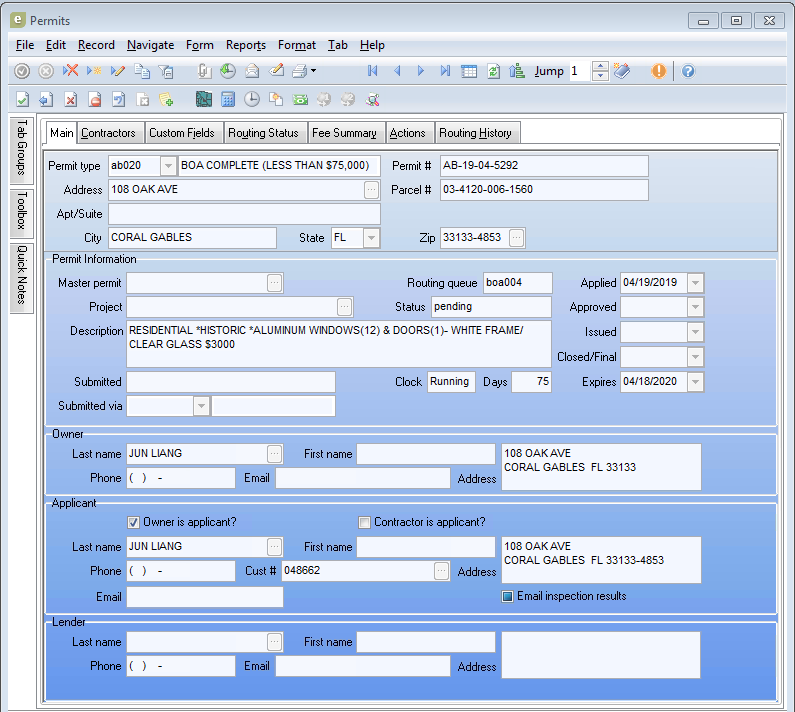This screenshot has width=795, height=712.
Task: Open the State dropdown list
Action: pyautogui.click(x=371, y=238)
